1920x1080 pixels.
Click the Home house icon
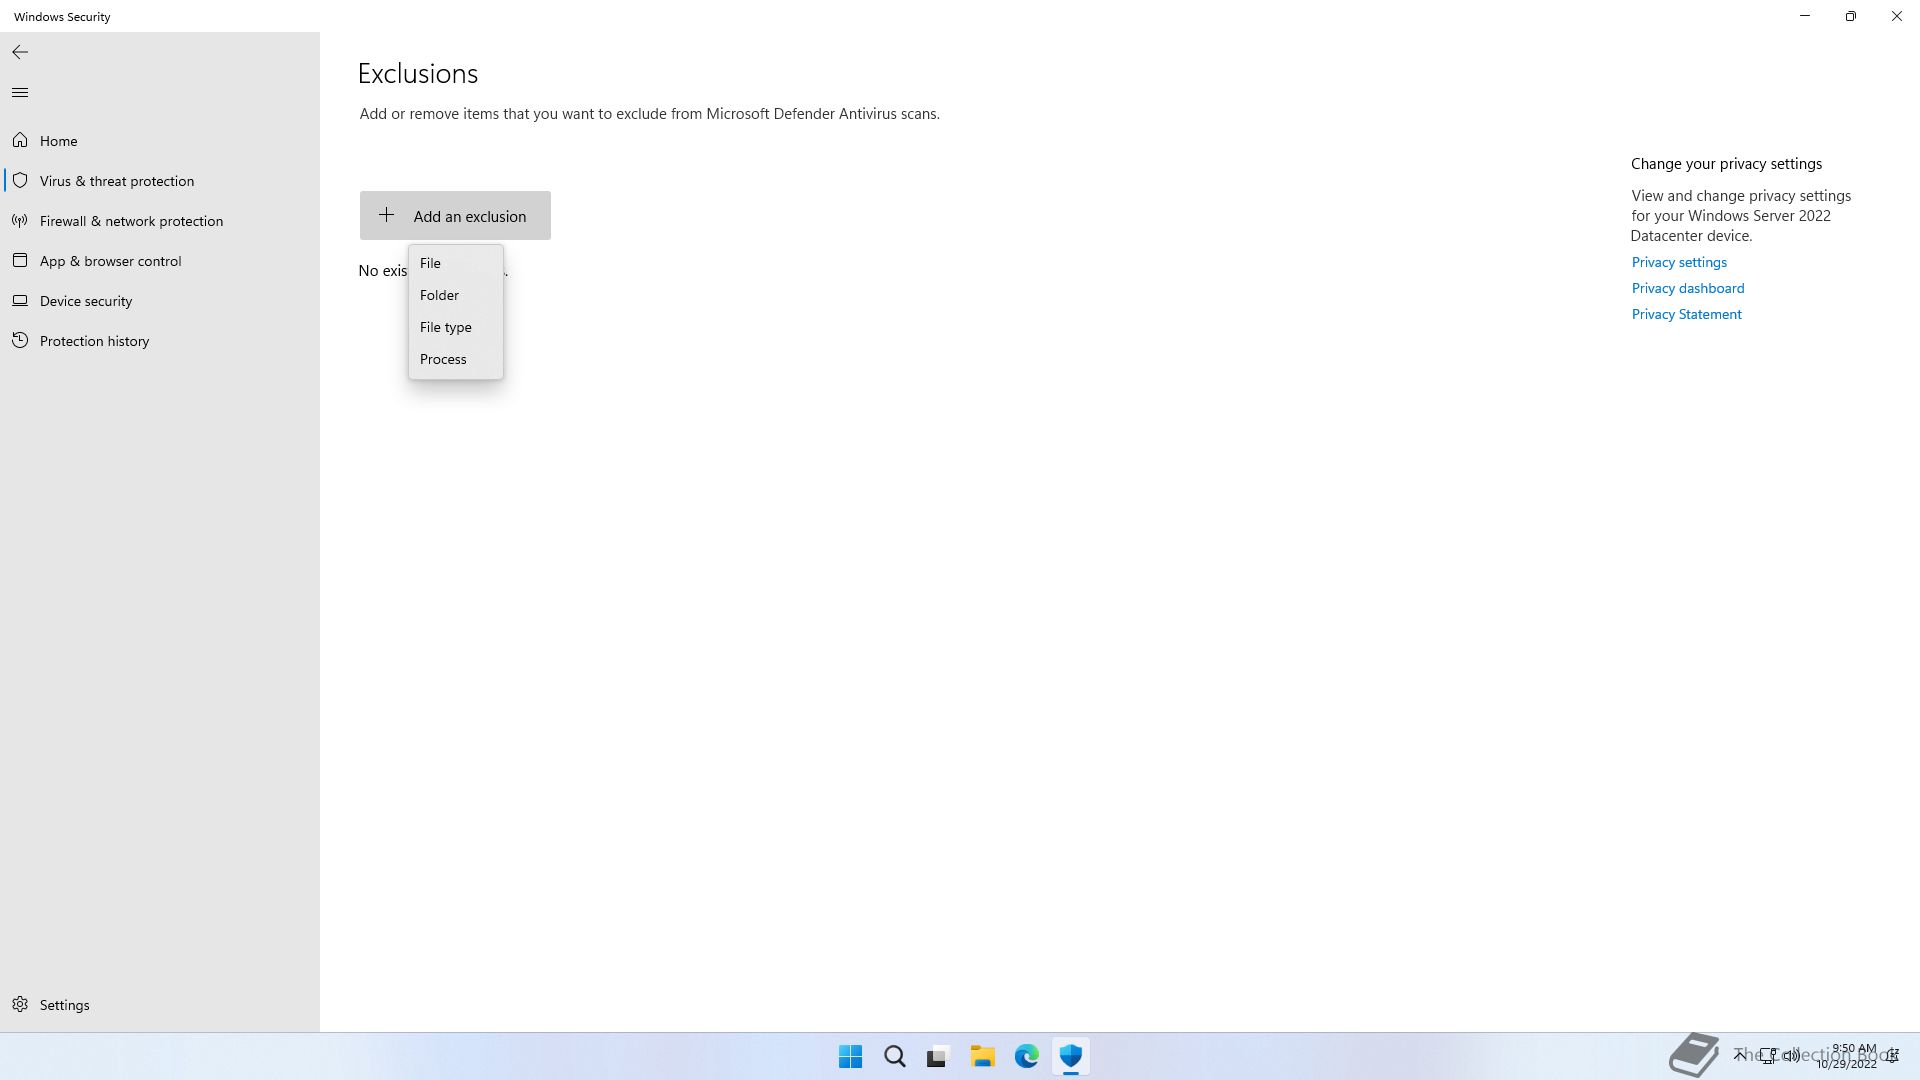(x=20, y=141)
